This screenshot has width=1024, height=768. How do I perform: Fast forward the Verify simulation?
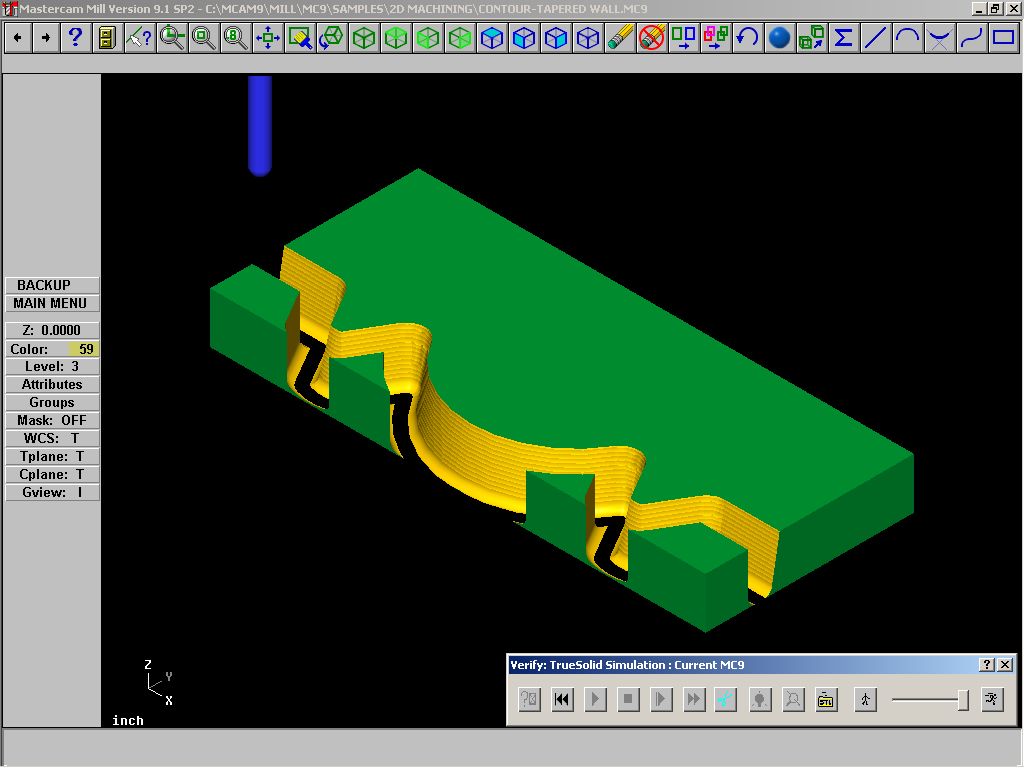coord(694,700)
